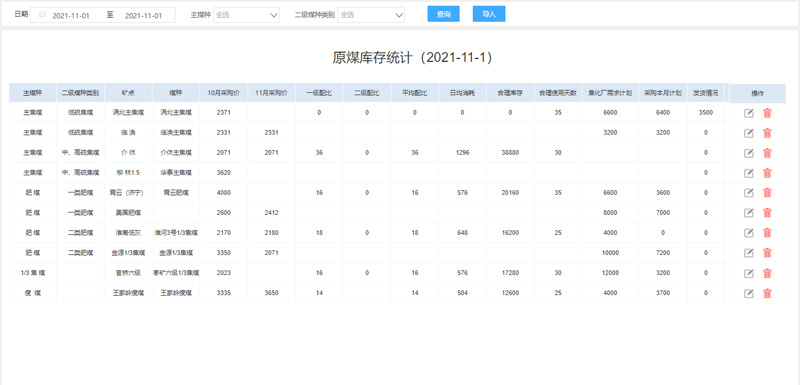The height and width of the screenshot is (385, 800).
Task: Select cell value 2412 in 11月采购价
Action: point(271,213)
